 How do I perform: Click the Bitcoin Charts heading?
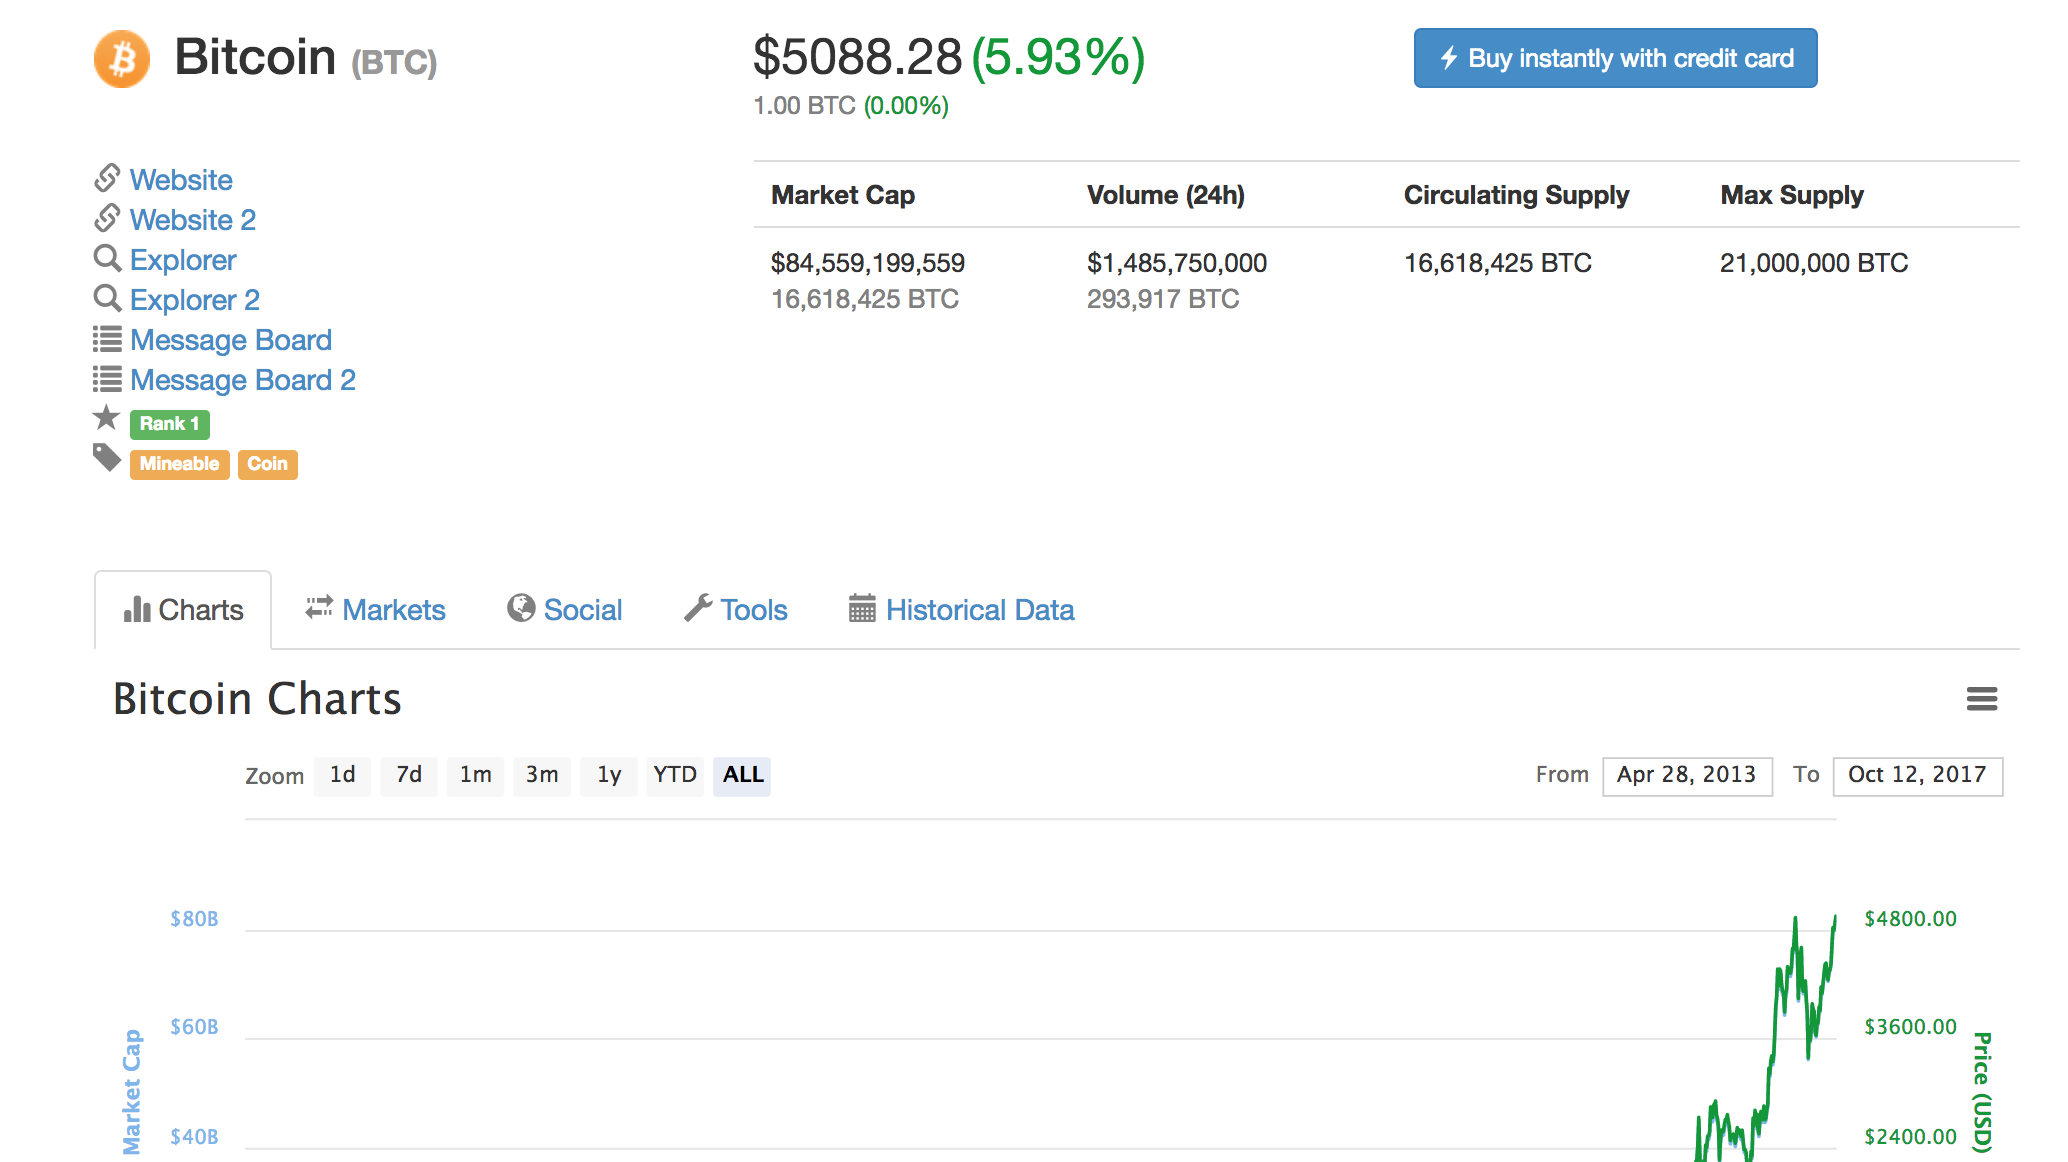(x=257, y=699)
